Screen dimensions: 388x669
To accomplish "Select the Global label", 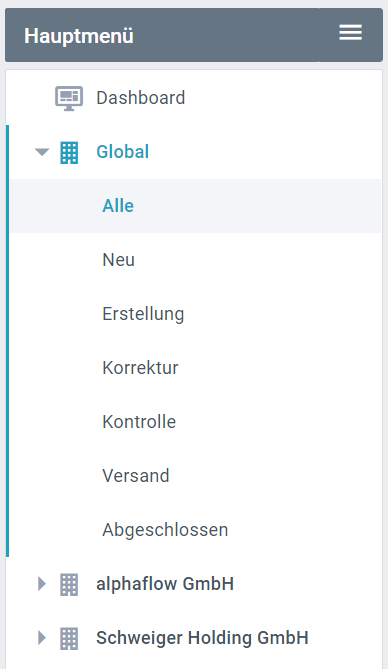I will click(123, 152).
